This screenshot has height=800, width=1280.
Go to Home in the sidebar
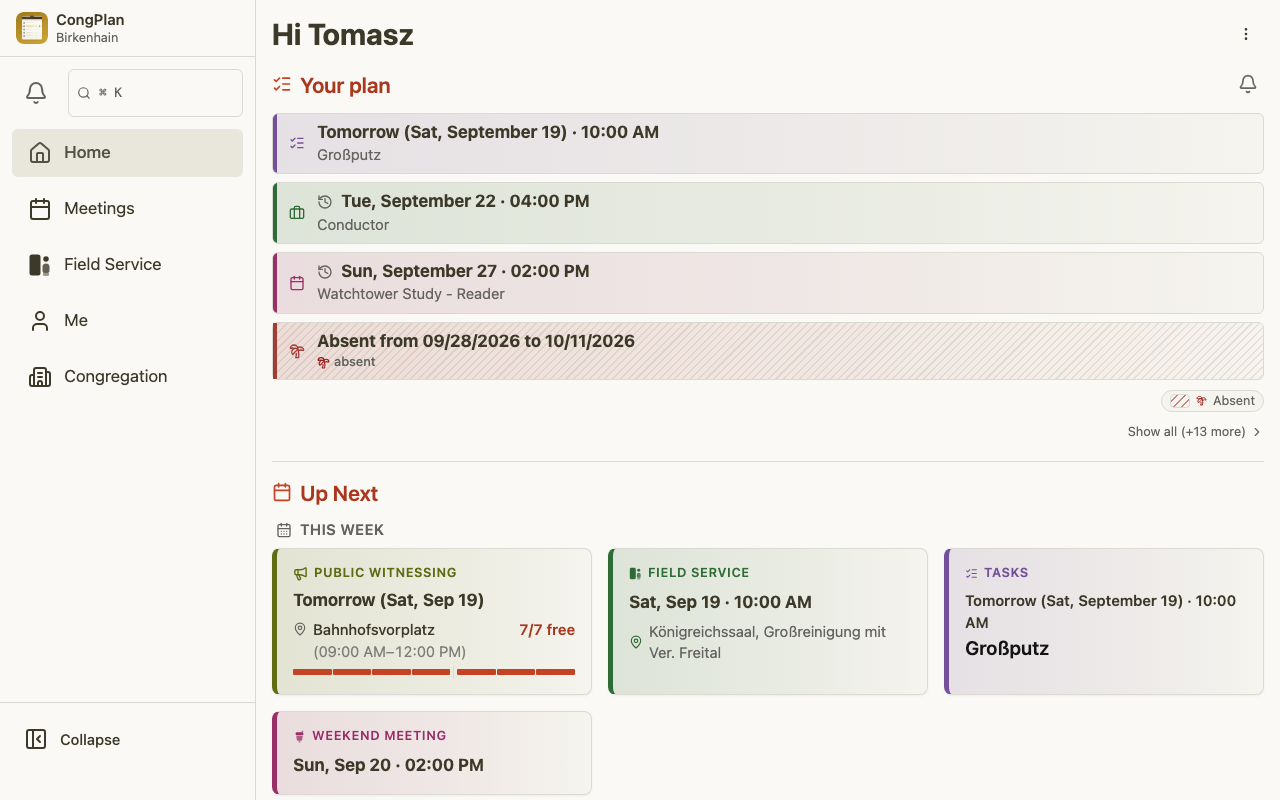[x=127, y=153]
